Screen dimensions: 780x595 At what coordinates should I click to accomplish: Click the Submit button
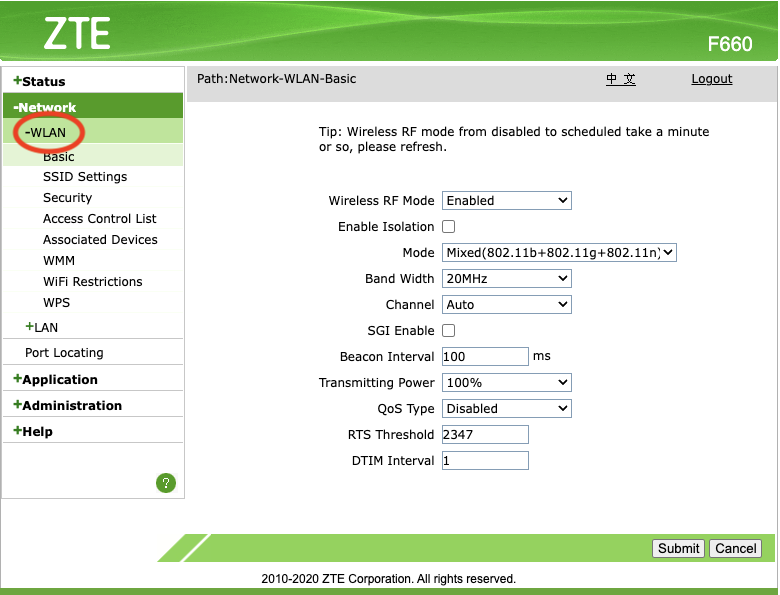pyautogui.click(x=679, y=548)
